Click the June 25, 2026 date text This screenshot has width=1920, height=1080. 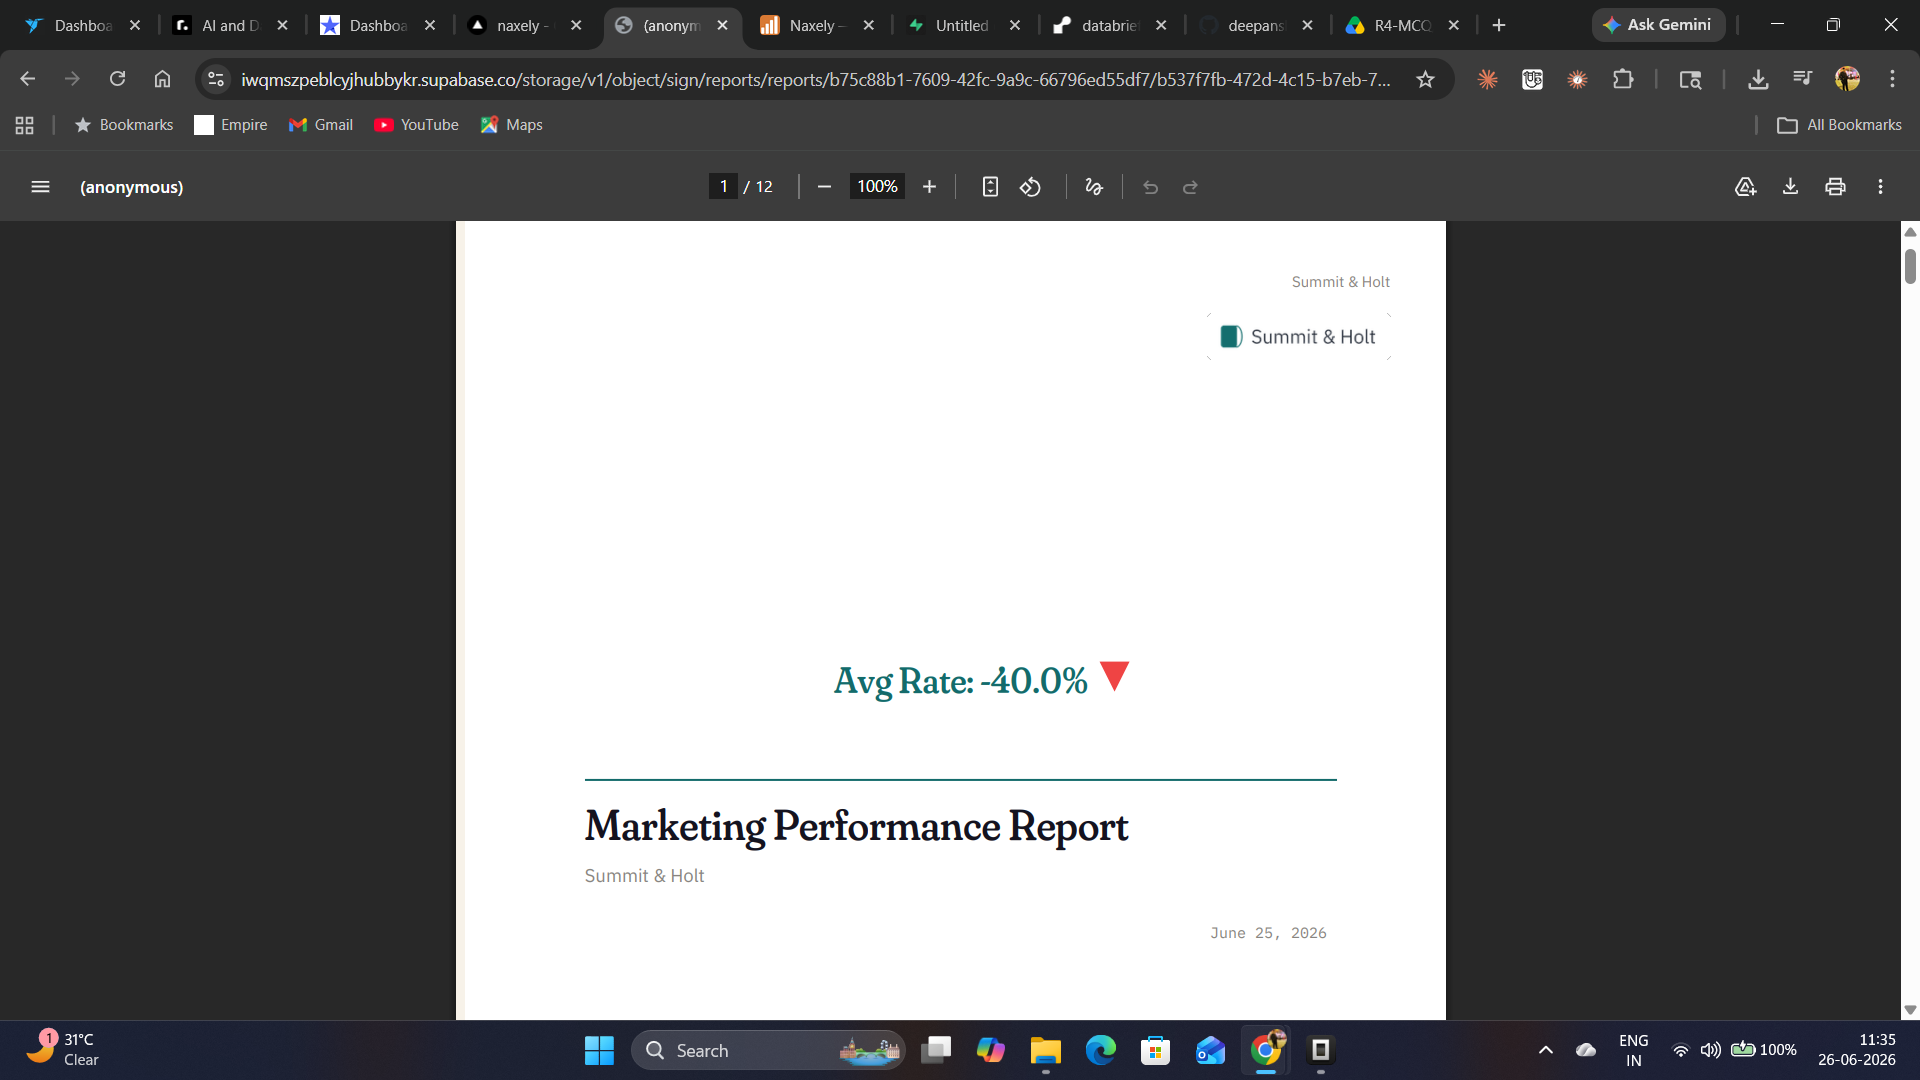tap(1268, 933)
